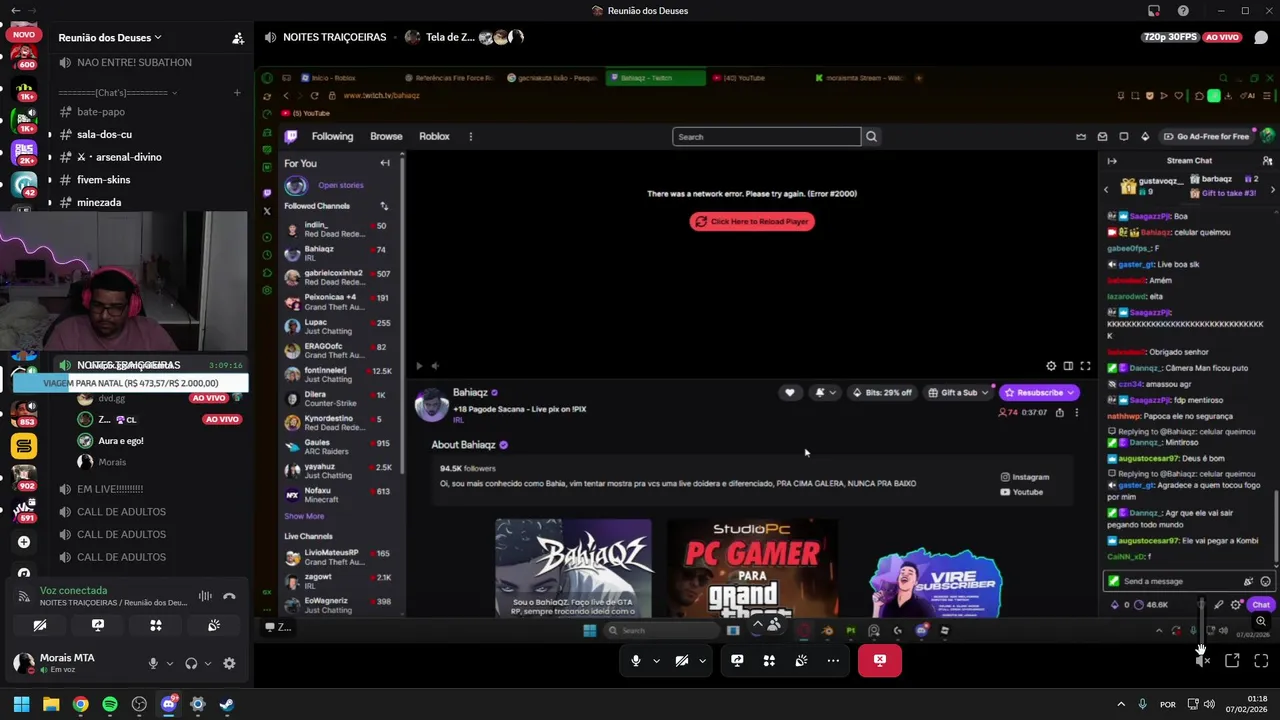
Task: Open the server with the 42 badge
Action: point(24,185)
